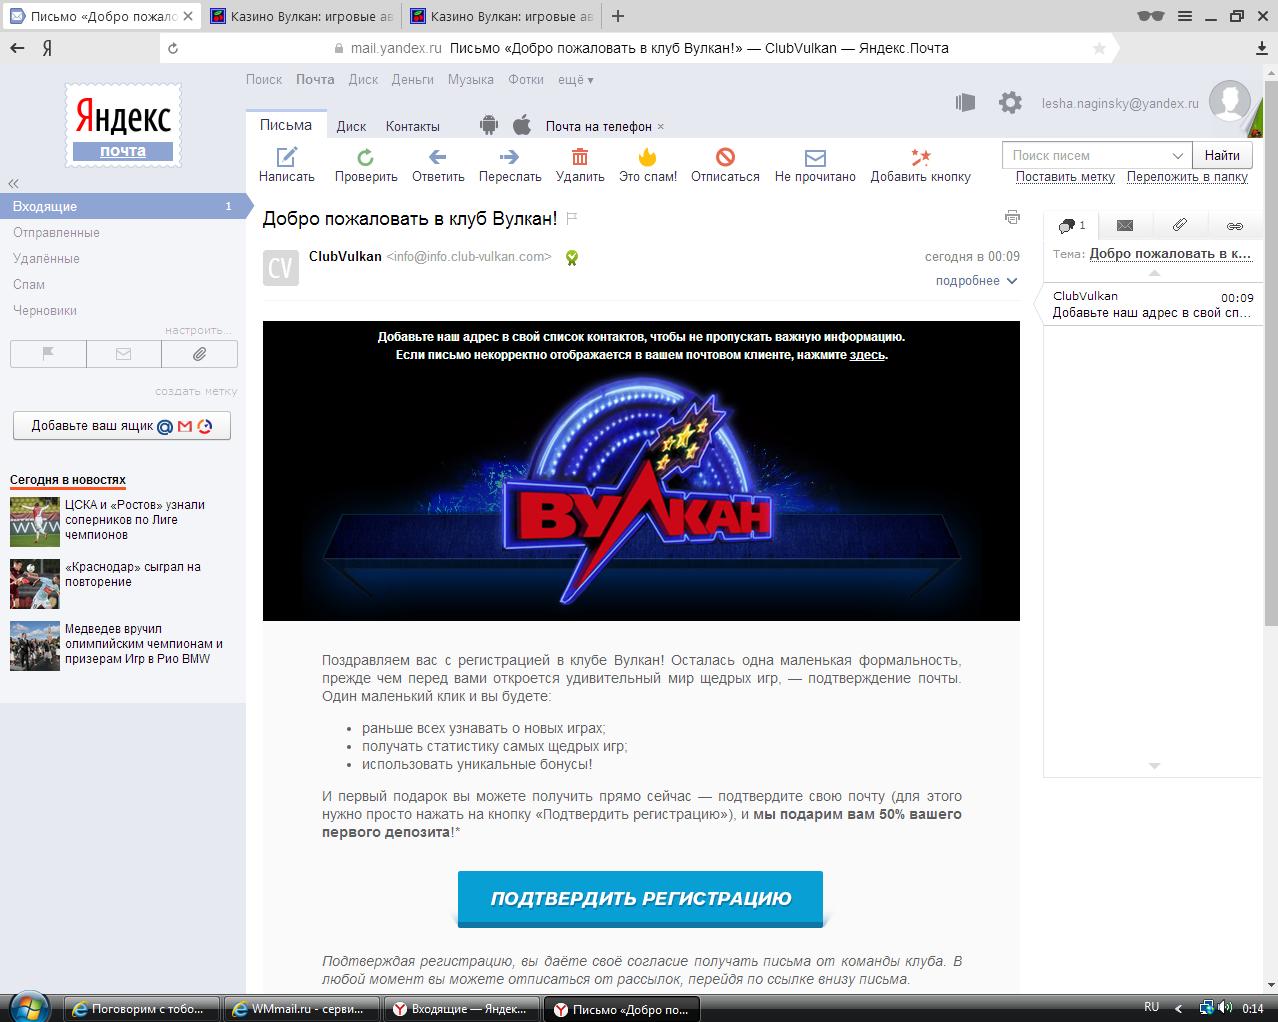Open Диск tab
Viewport: 1278px width, 1022px height.
(351, 126)
